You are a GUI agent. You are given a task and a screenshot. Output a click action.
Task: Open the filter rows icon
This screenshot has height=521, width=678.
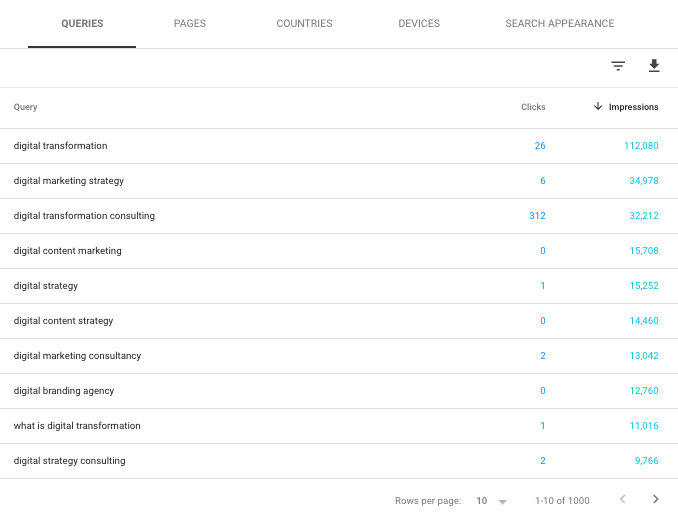tap(618, 66)
